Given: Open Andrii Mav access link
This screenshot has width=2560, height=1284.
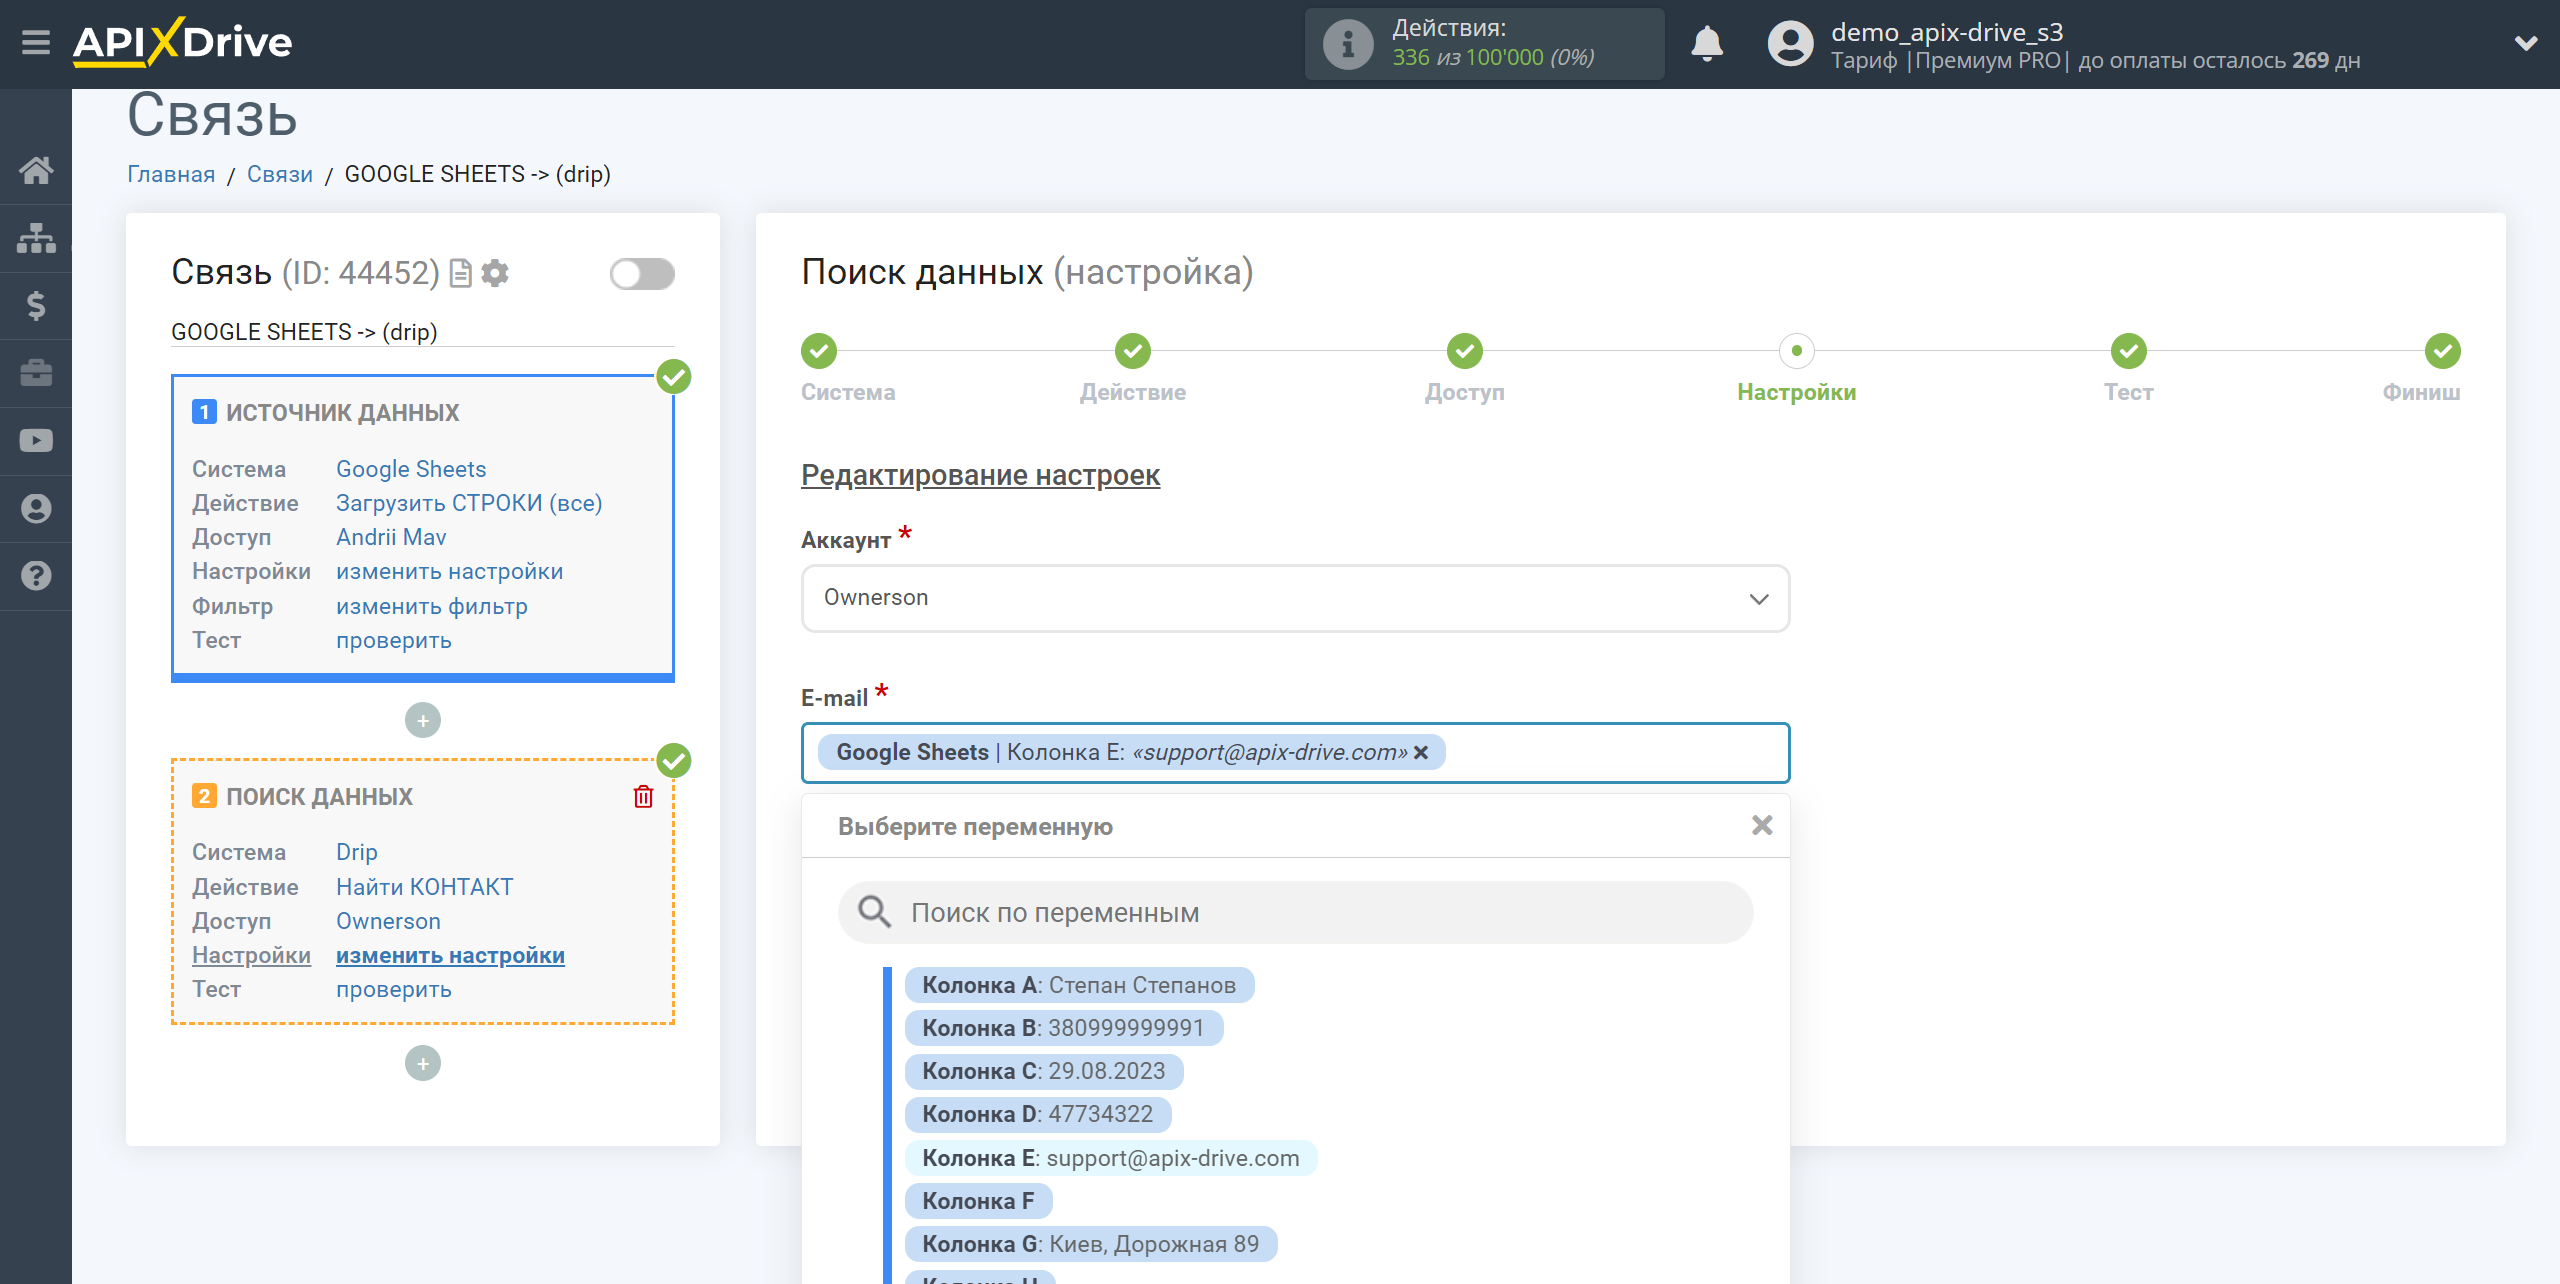Looking at the screenshot, I should tap(391, 537).
